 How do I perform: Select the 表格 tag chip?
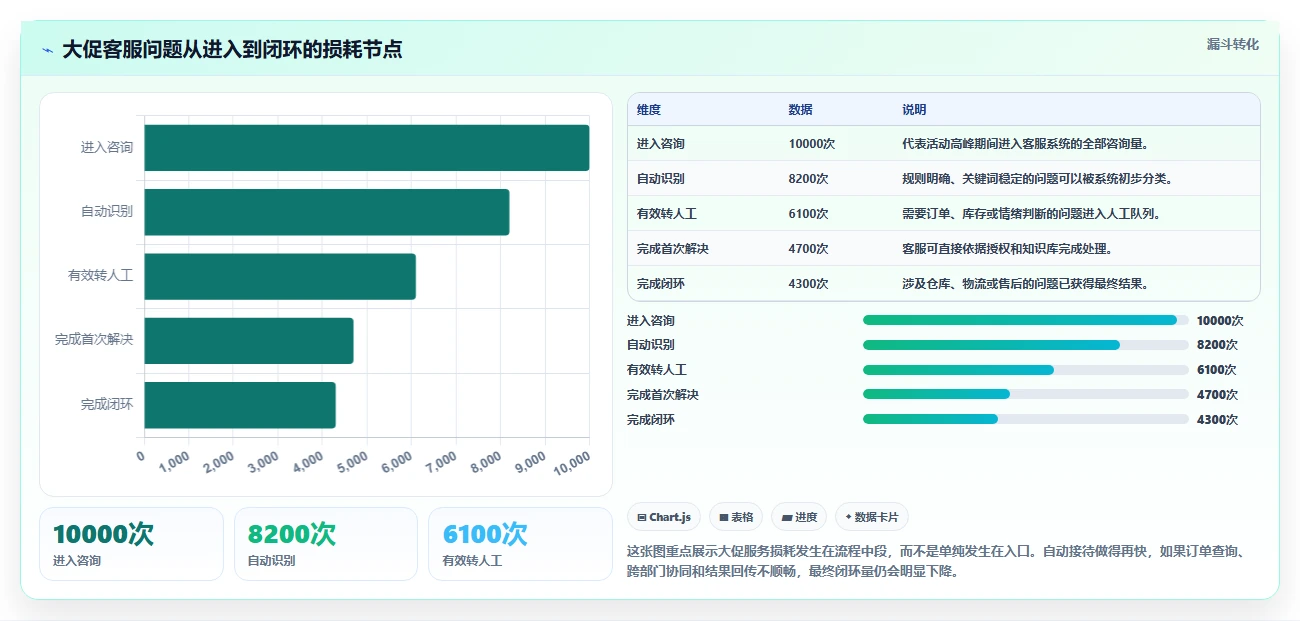point(736,517)
